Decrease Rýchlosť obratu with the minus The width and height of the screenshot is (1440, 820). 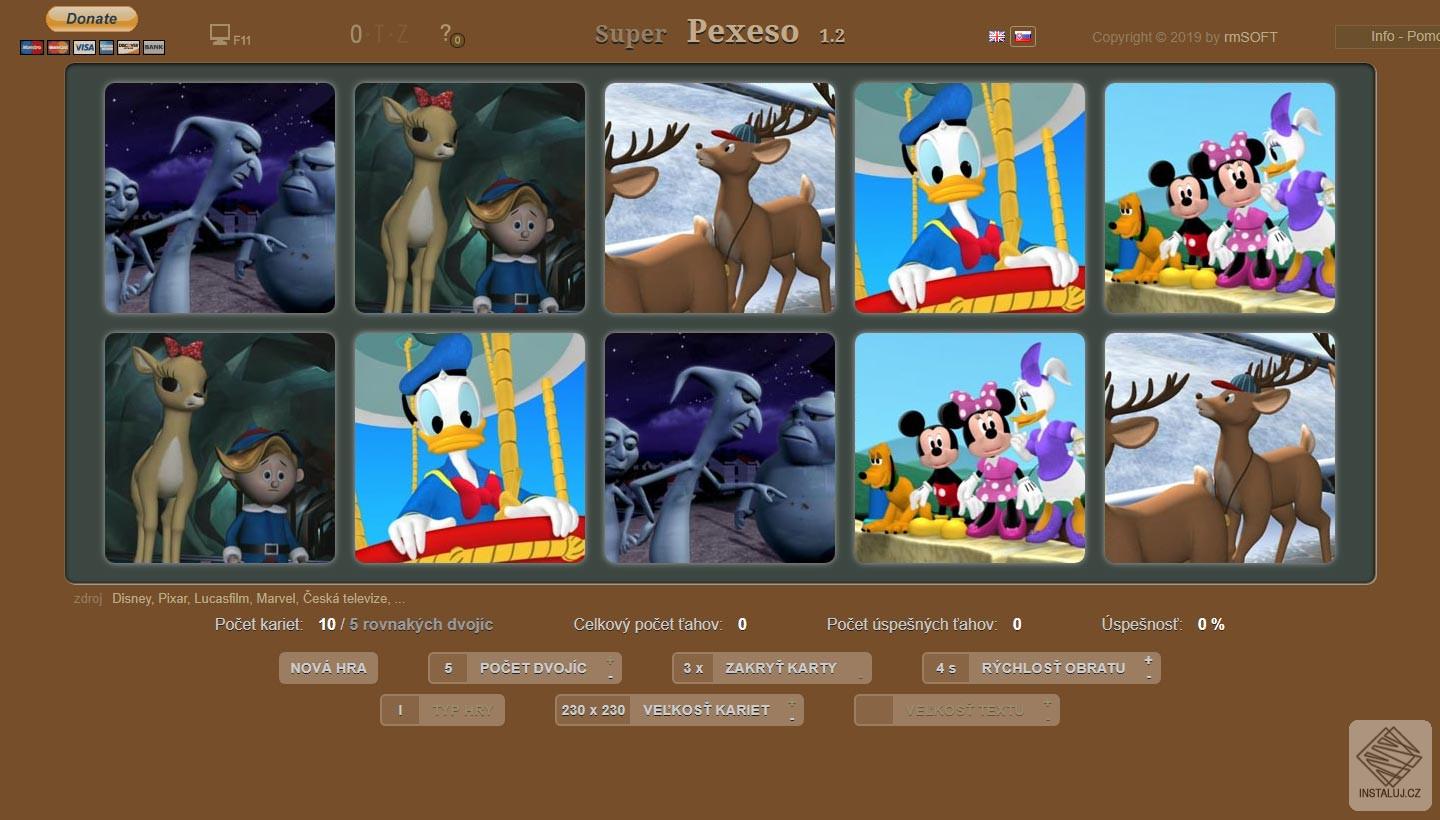tap(1148, 676)
